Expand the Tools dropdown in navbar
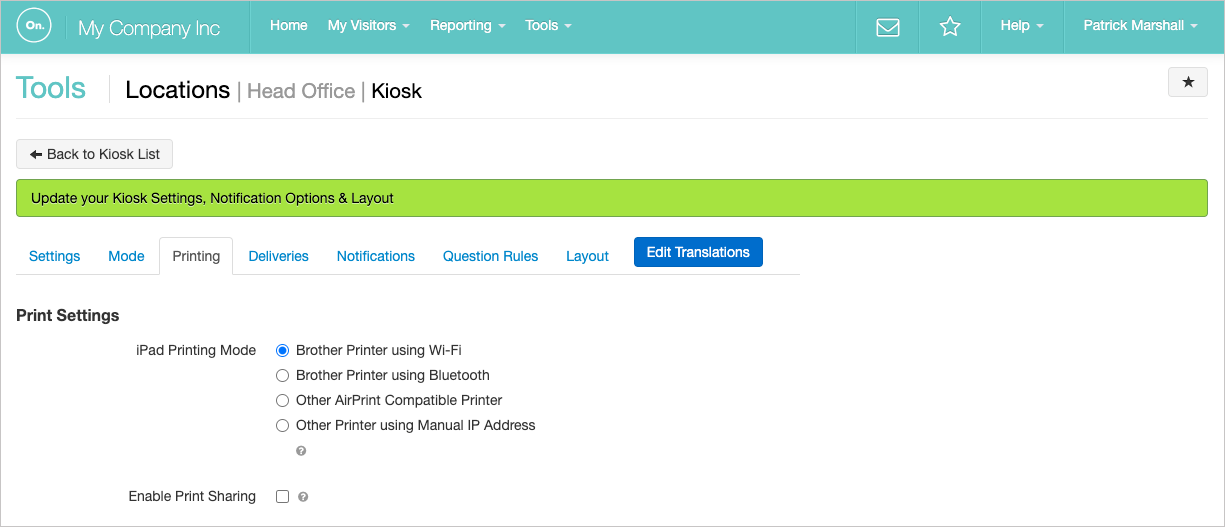The height and width of the screenshot is (527, 1225). [548, 26]
